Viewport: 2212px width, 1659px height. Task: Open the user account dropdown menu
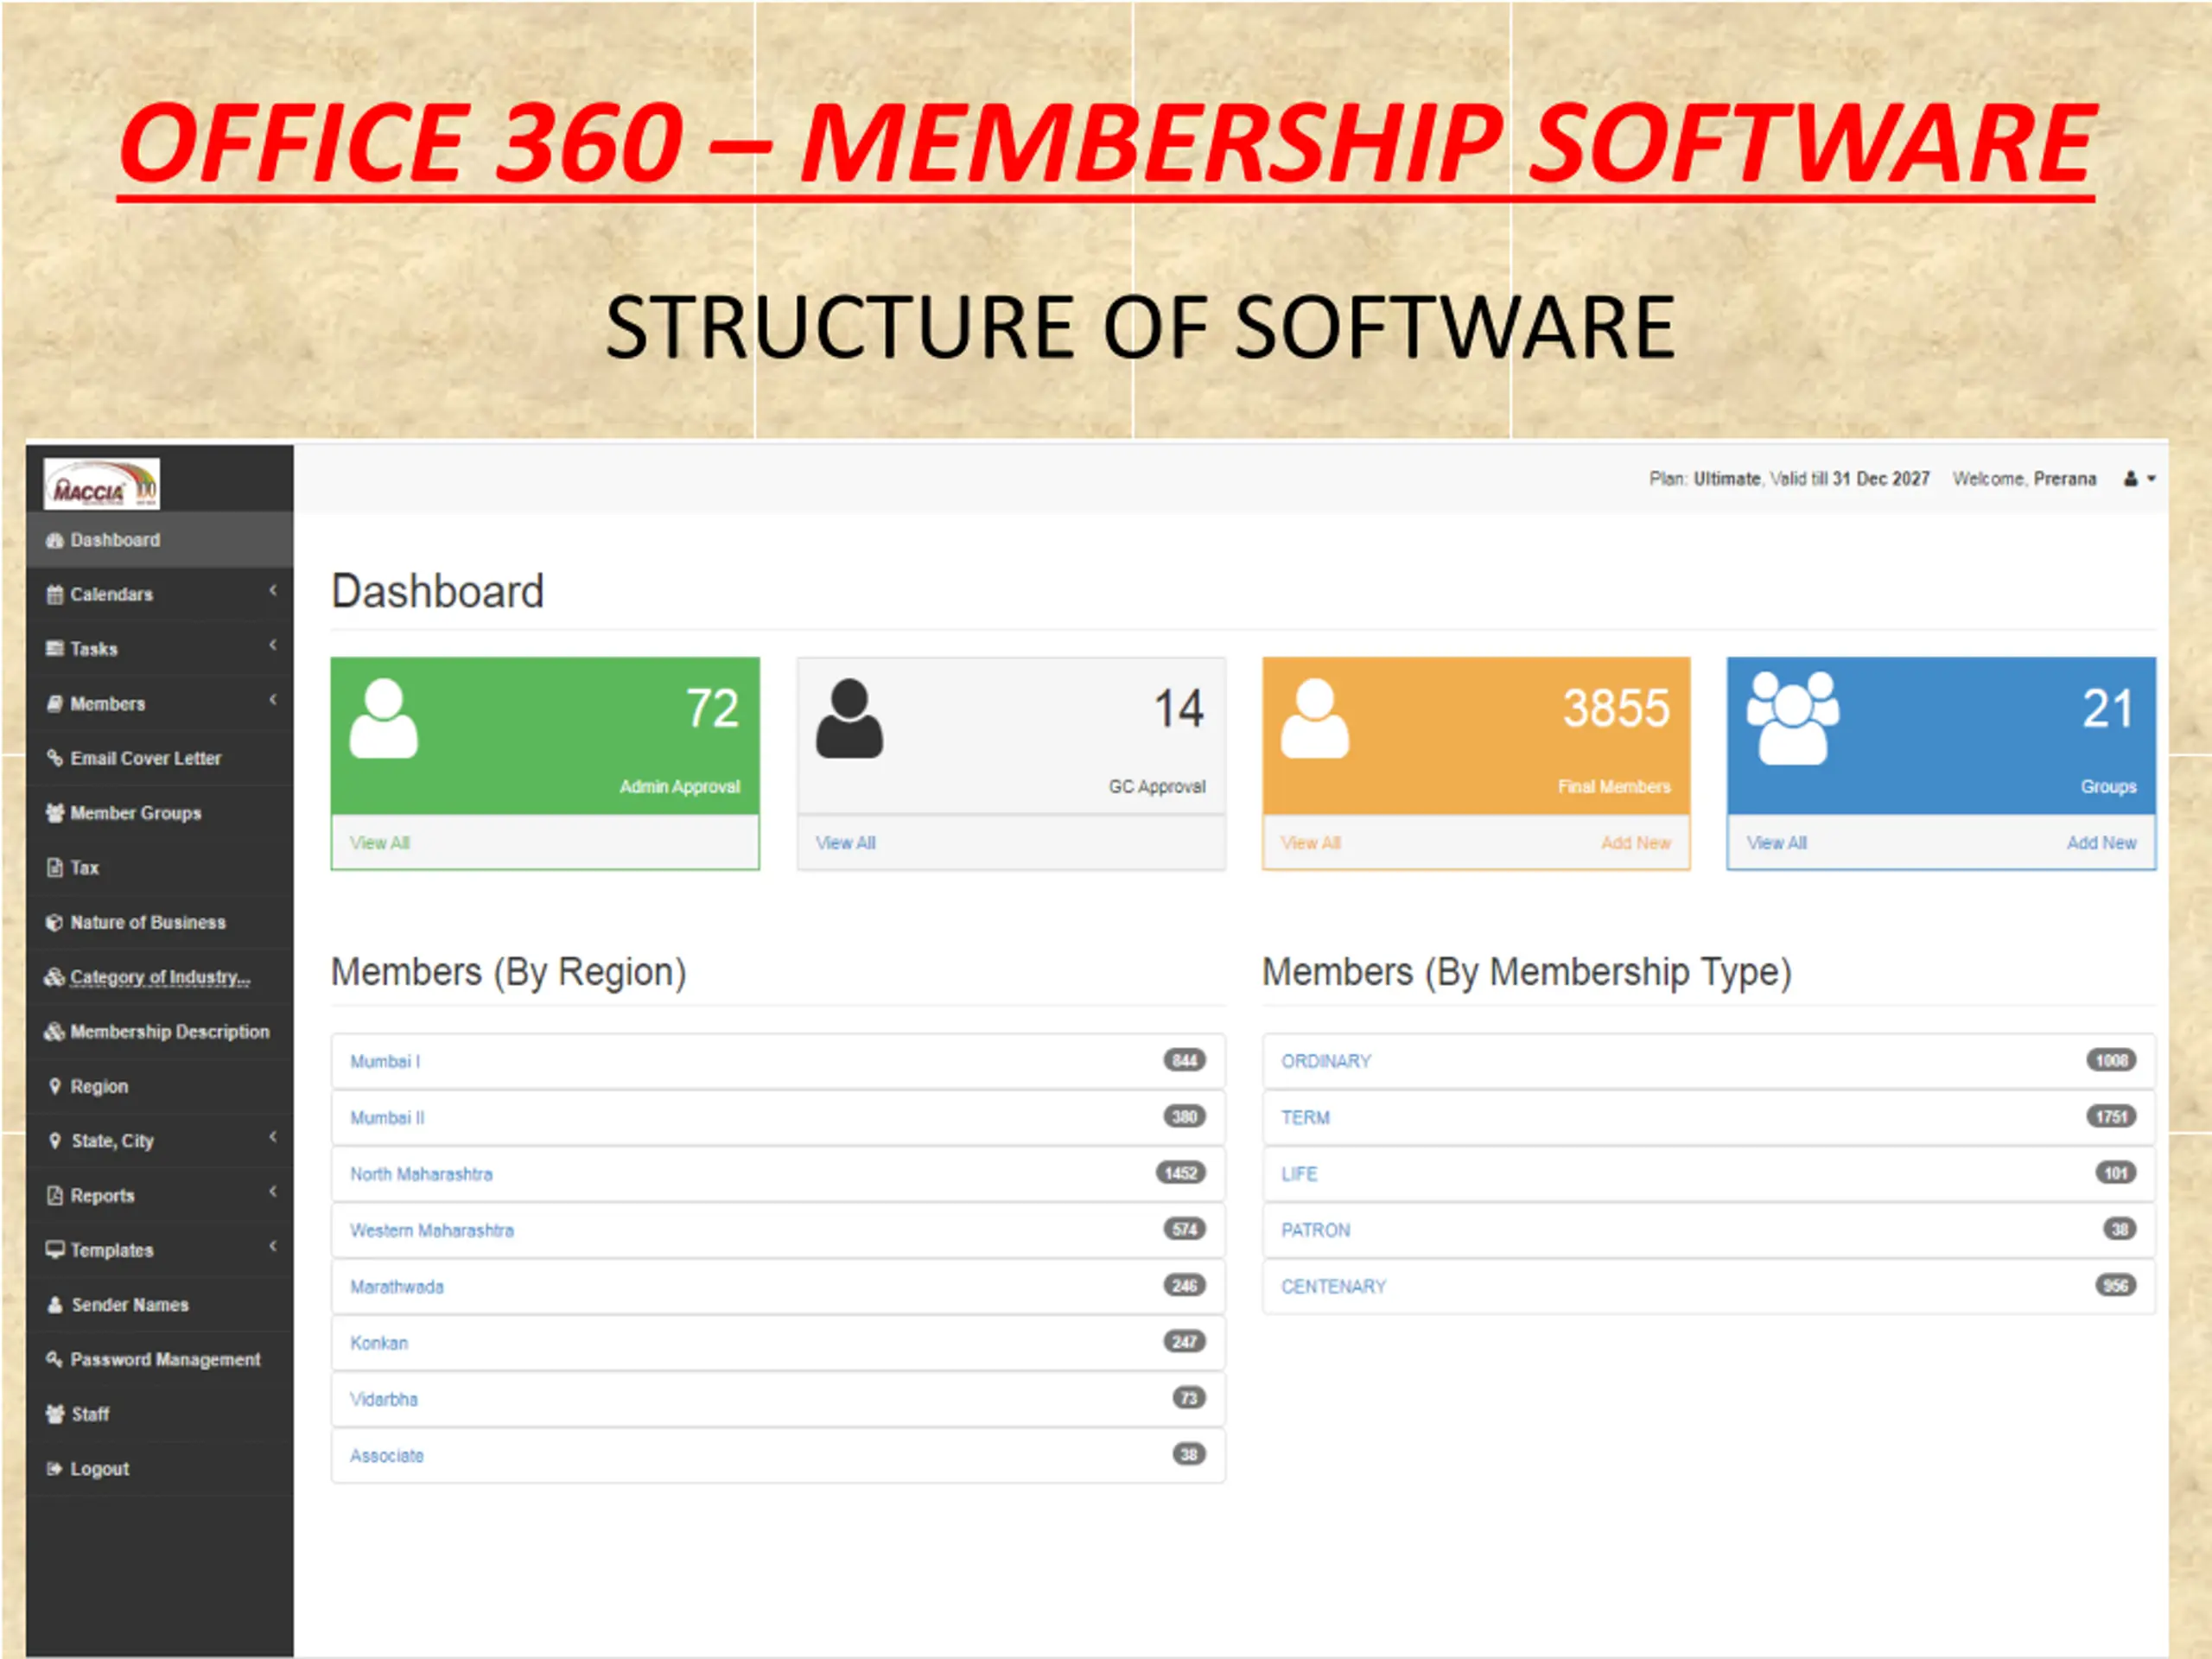pos(2139,479)
